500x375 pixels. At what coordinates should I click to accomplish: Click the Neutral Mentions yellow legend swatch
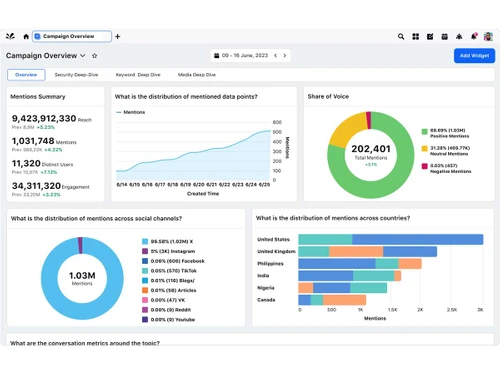[424, 149]
